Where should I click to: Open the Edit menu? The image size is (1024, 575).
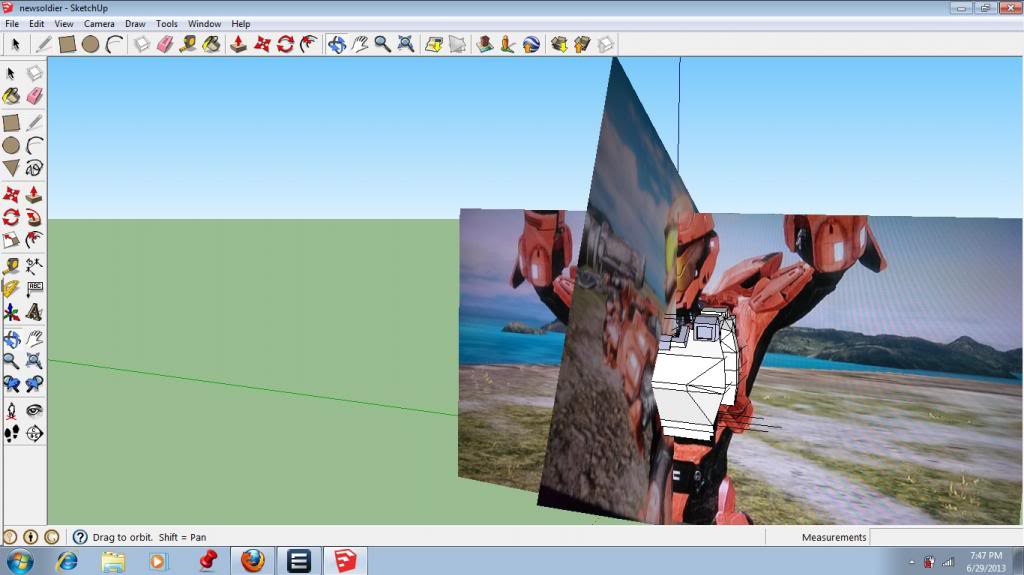coord(37,24)
